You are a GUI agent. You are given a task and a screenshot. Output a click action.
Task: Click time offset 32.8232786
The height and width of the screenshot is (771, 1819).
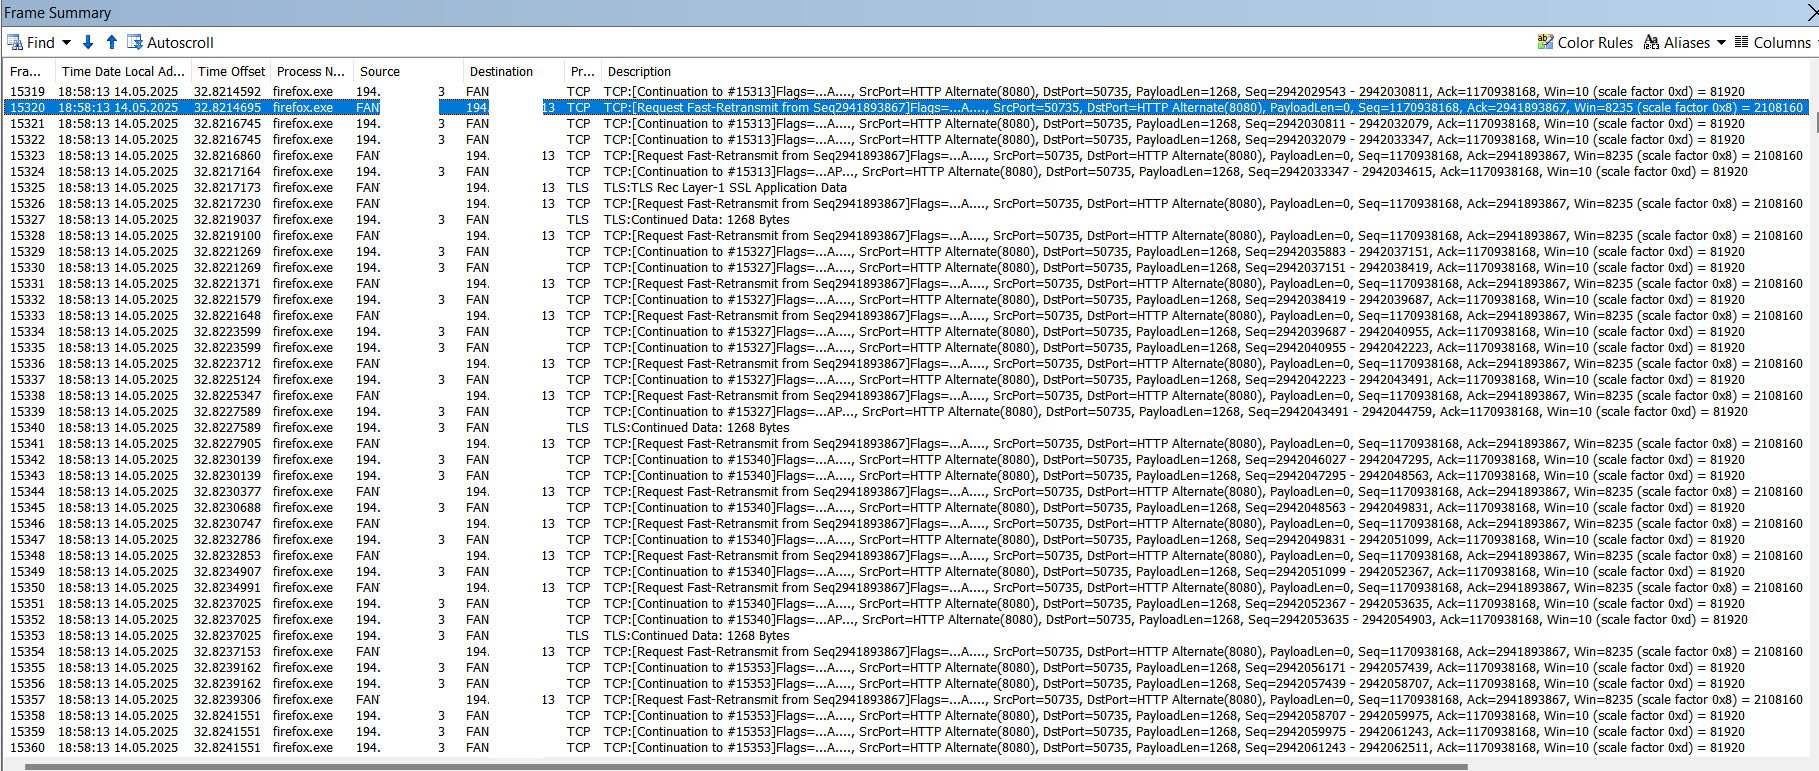point(227,540)
